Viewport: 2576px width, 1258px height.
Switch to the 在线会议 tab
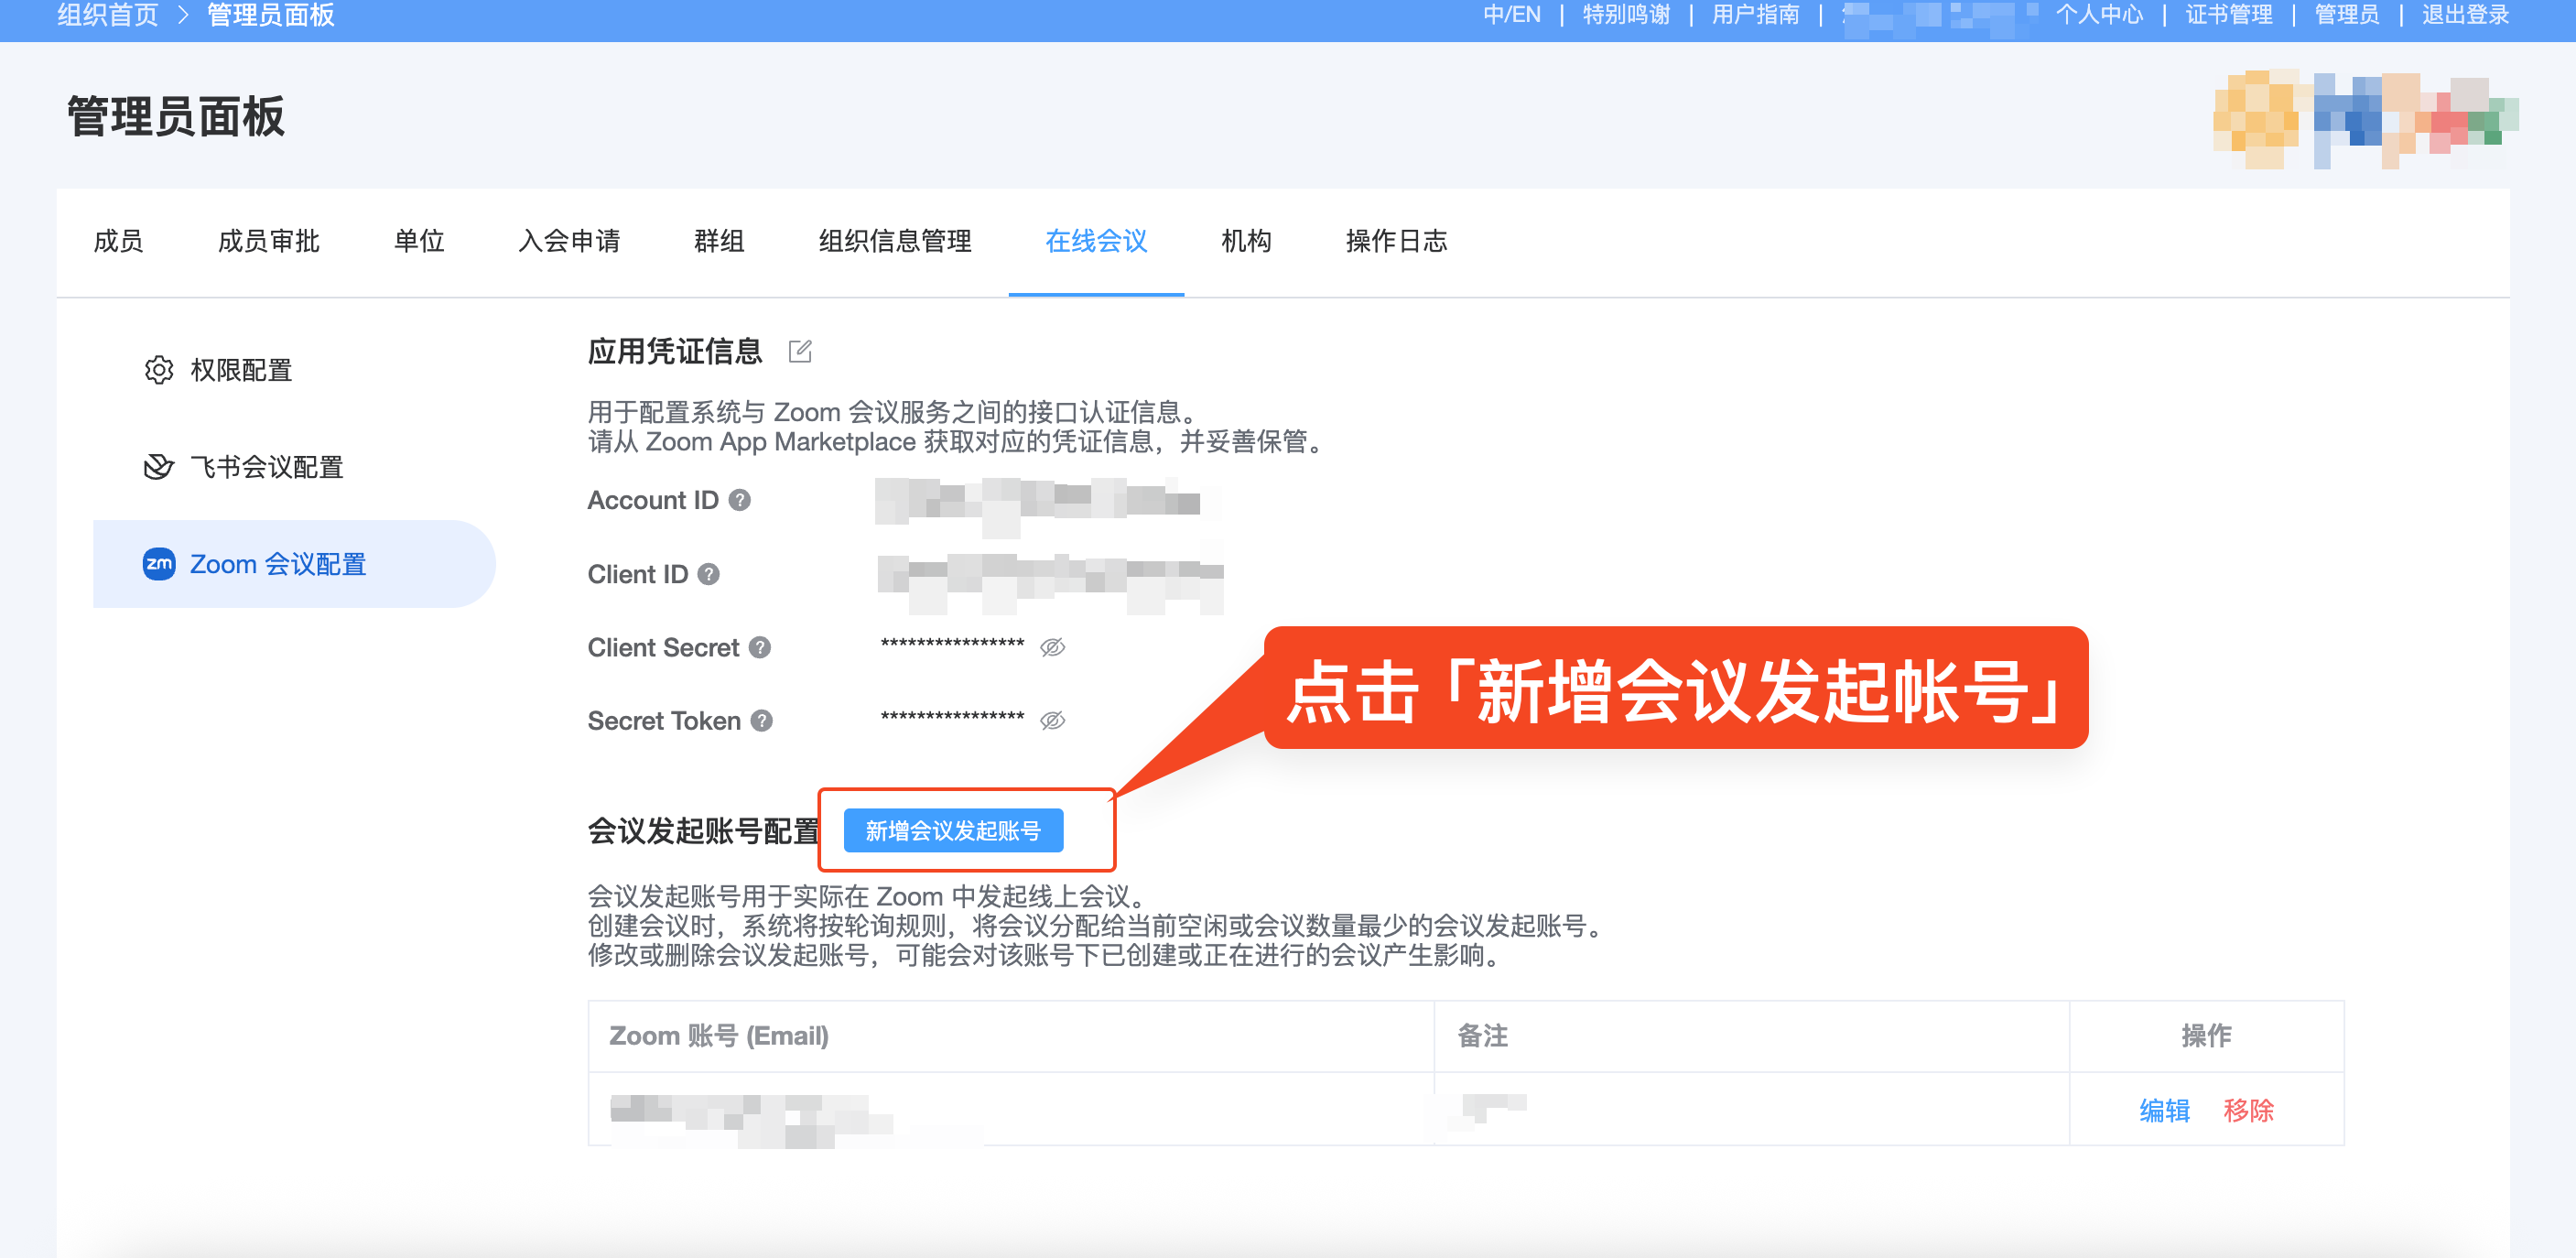[1096, 241]
